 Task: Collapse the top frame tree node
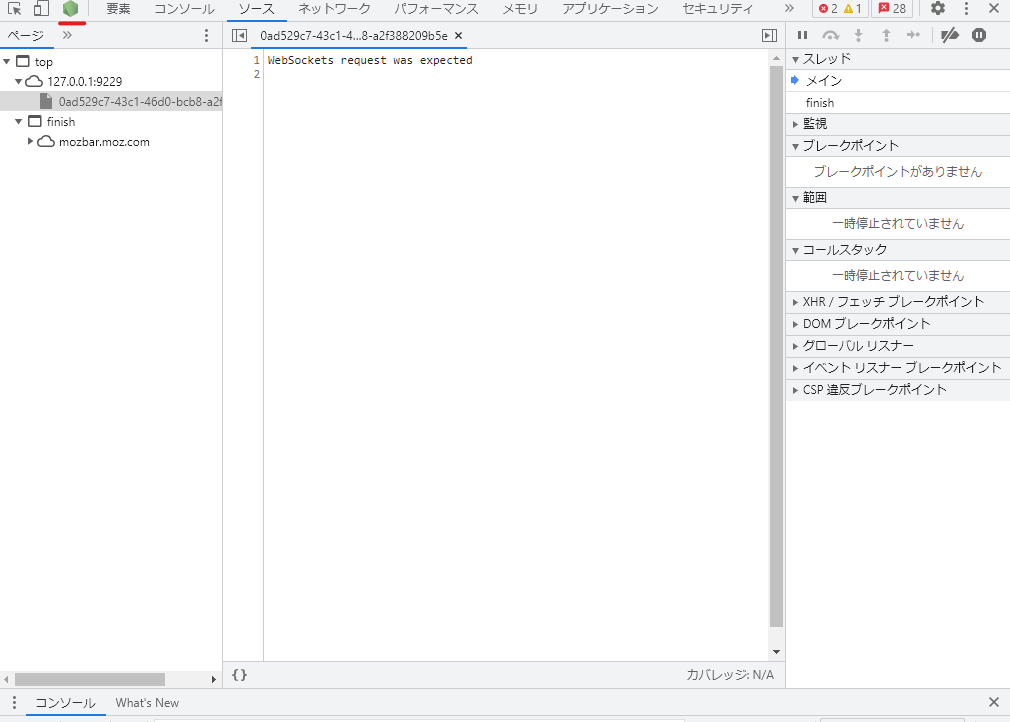coord(7,62)
